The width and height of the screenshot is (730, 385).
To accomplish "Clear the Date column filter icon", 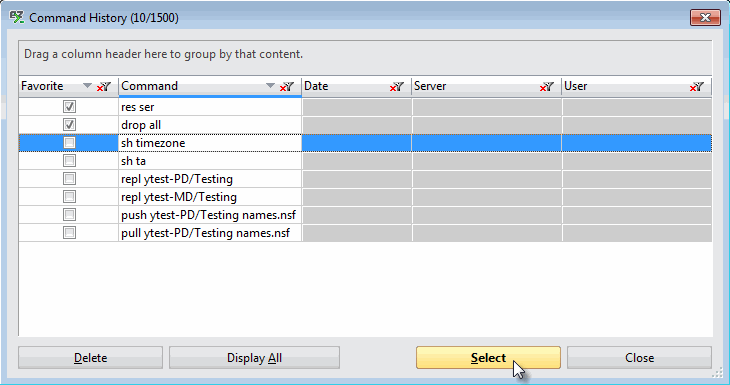I will [x=397, y=87].
